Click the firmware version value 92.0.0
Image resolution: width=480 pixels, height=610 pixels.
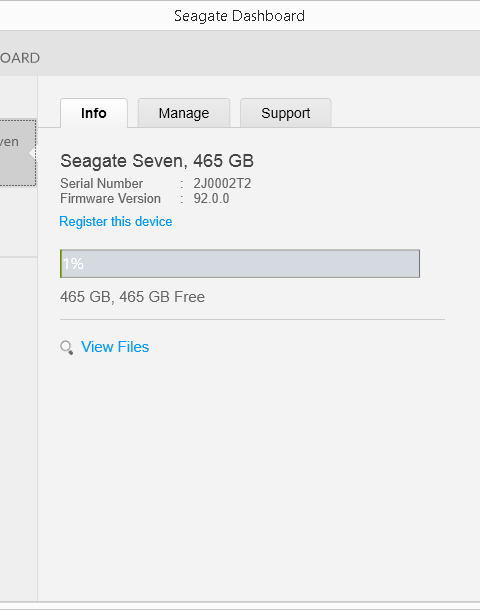point(212,198)
